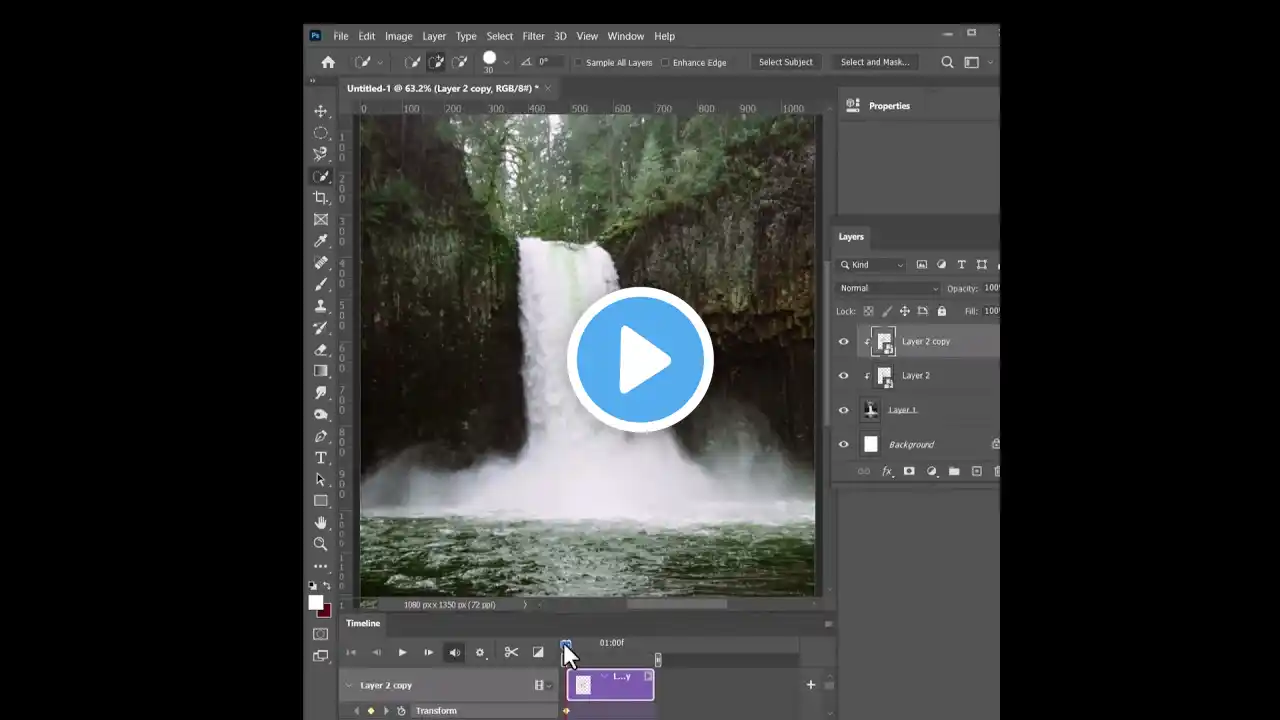Select the Horizontal Type tool

320,458
